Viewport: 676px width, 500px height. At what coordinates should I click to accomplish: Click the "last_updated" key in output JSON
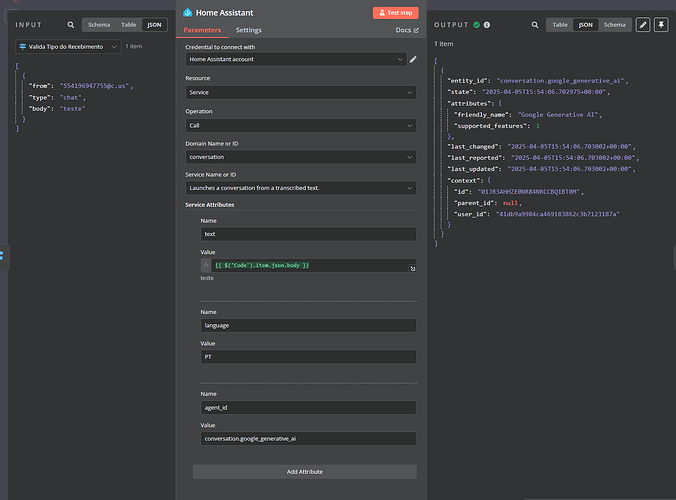[474, 169]
